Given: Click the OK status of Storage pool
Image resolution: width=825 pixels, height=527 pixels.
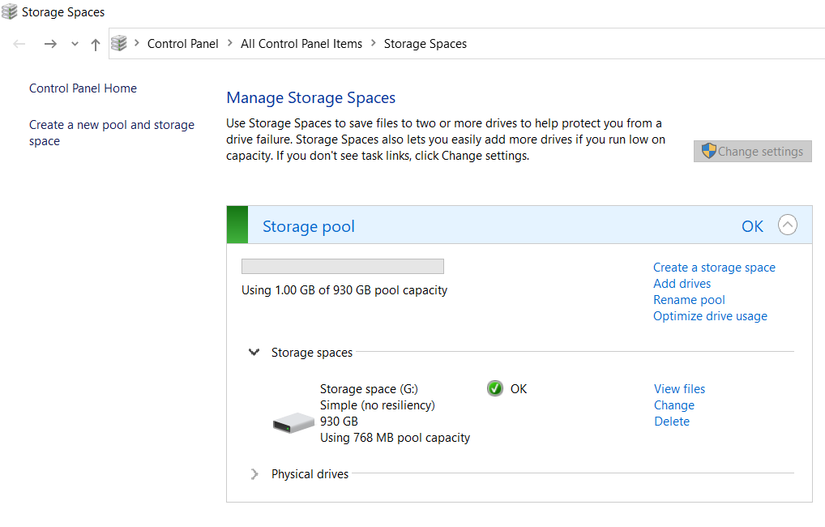Looking at the screenshot, I should (x=752, y=226).
